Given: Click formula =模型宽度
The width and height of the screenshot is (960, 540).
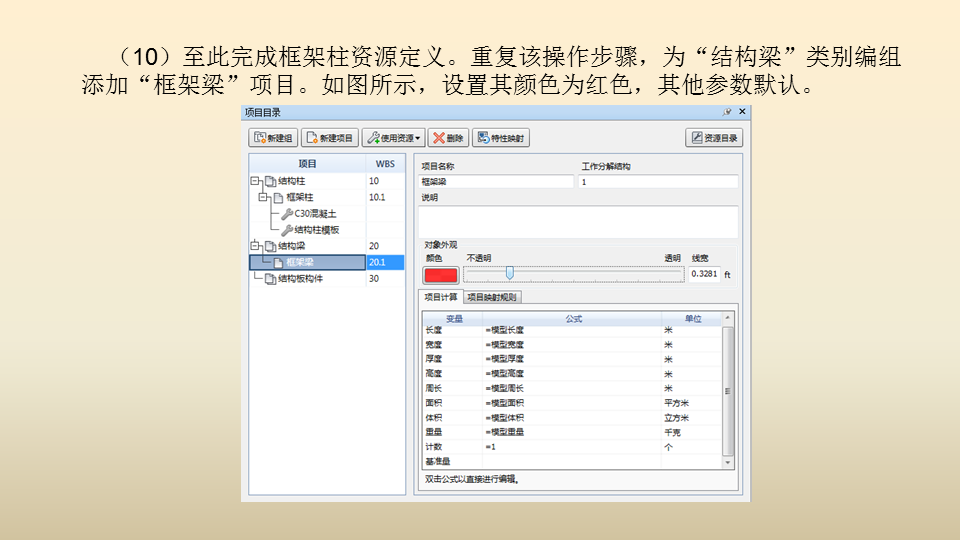Looking at the screenshot, I should click(505, 345).
